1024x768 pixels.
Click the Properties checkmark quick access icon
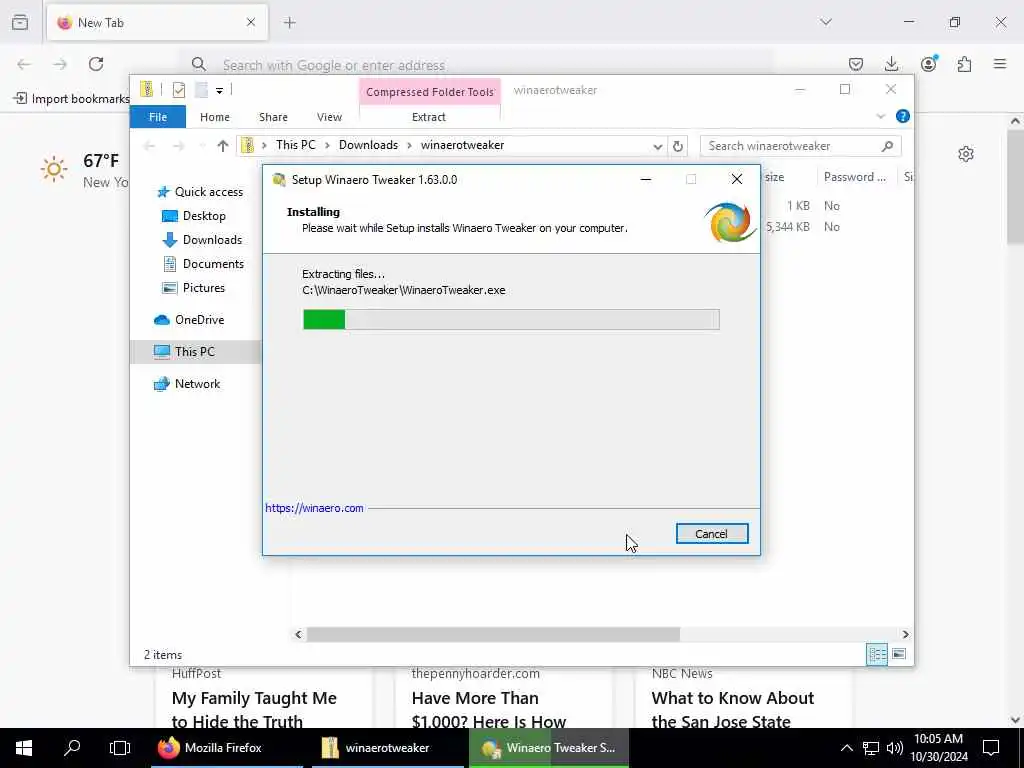point(178,90)
